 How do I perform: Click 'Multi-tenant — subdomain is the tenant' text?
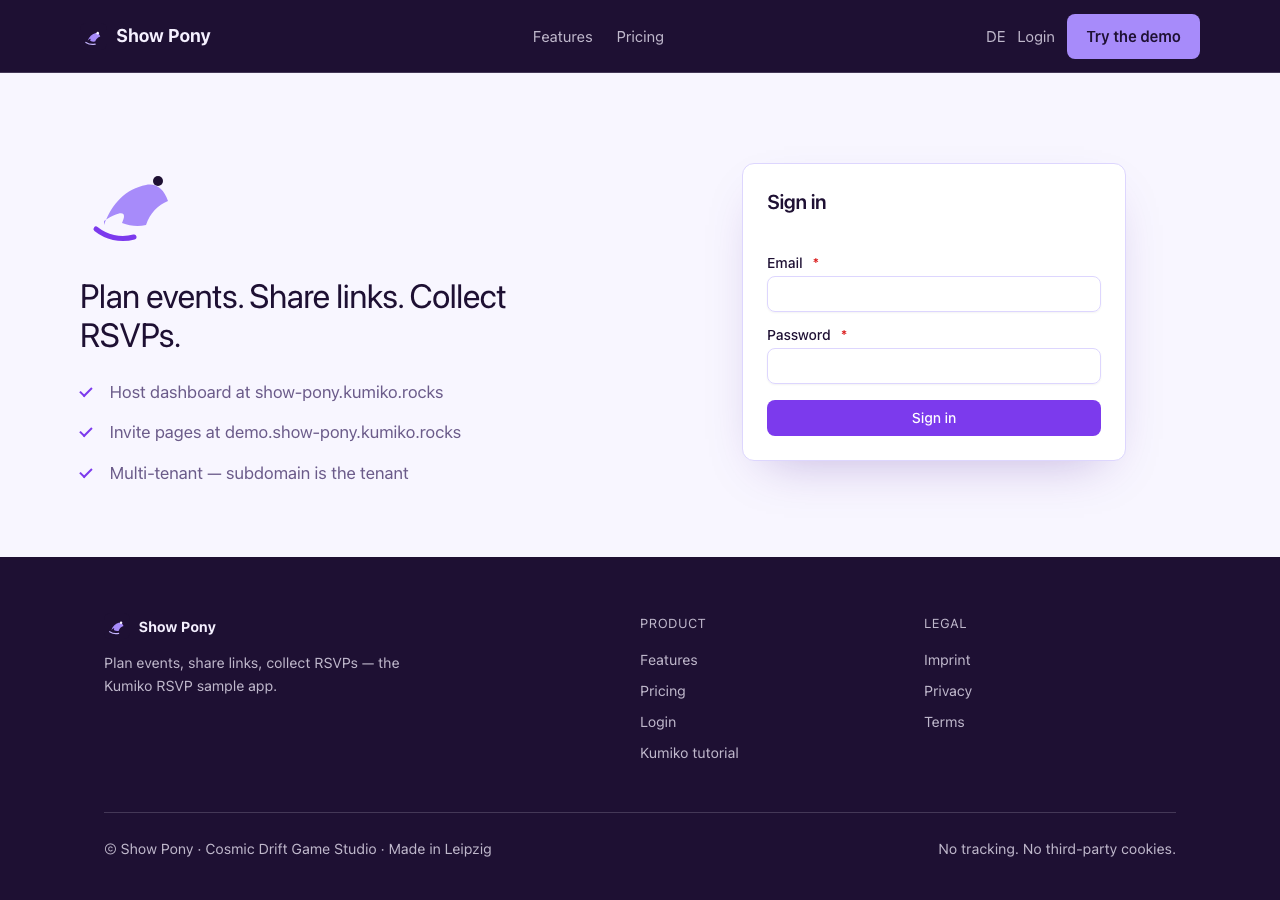(x=259, y=473)
